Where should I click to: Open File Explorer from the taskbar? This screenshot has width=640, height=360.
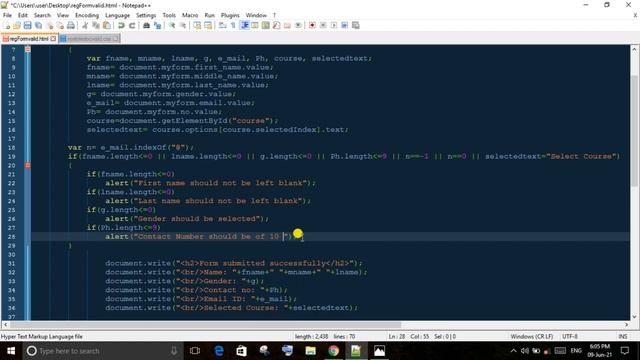pyautogui.click(x=311, y=351)
